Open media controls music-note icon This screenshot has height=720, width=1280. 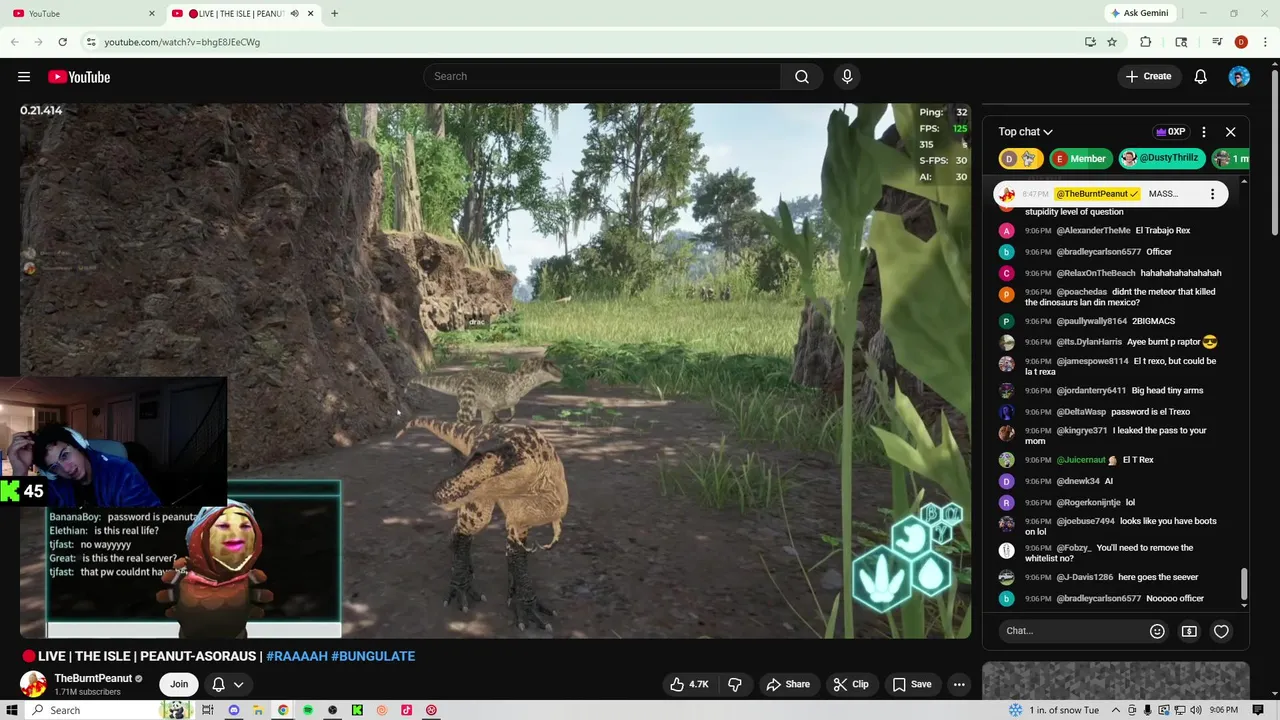[1217, 42]
